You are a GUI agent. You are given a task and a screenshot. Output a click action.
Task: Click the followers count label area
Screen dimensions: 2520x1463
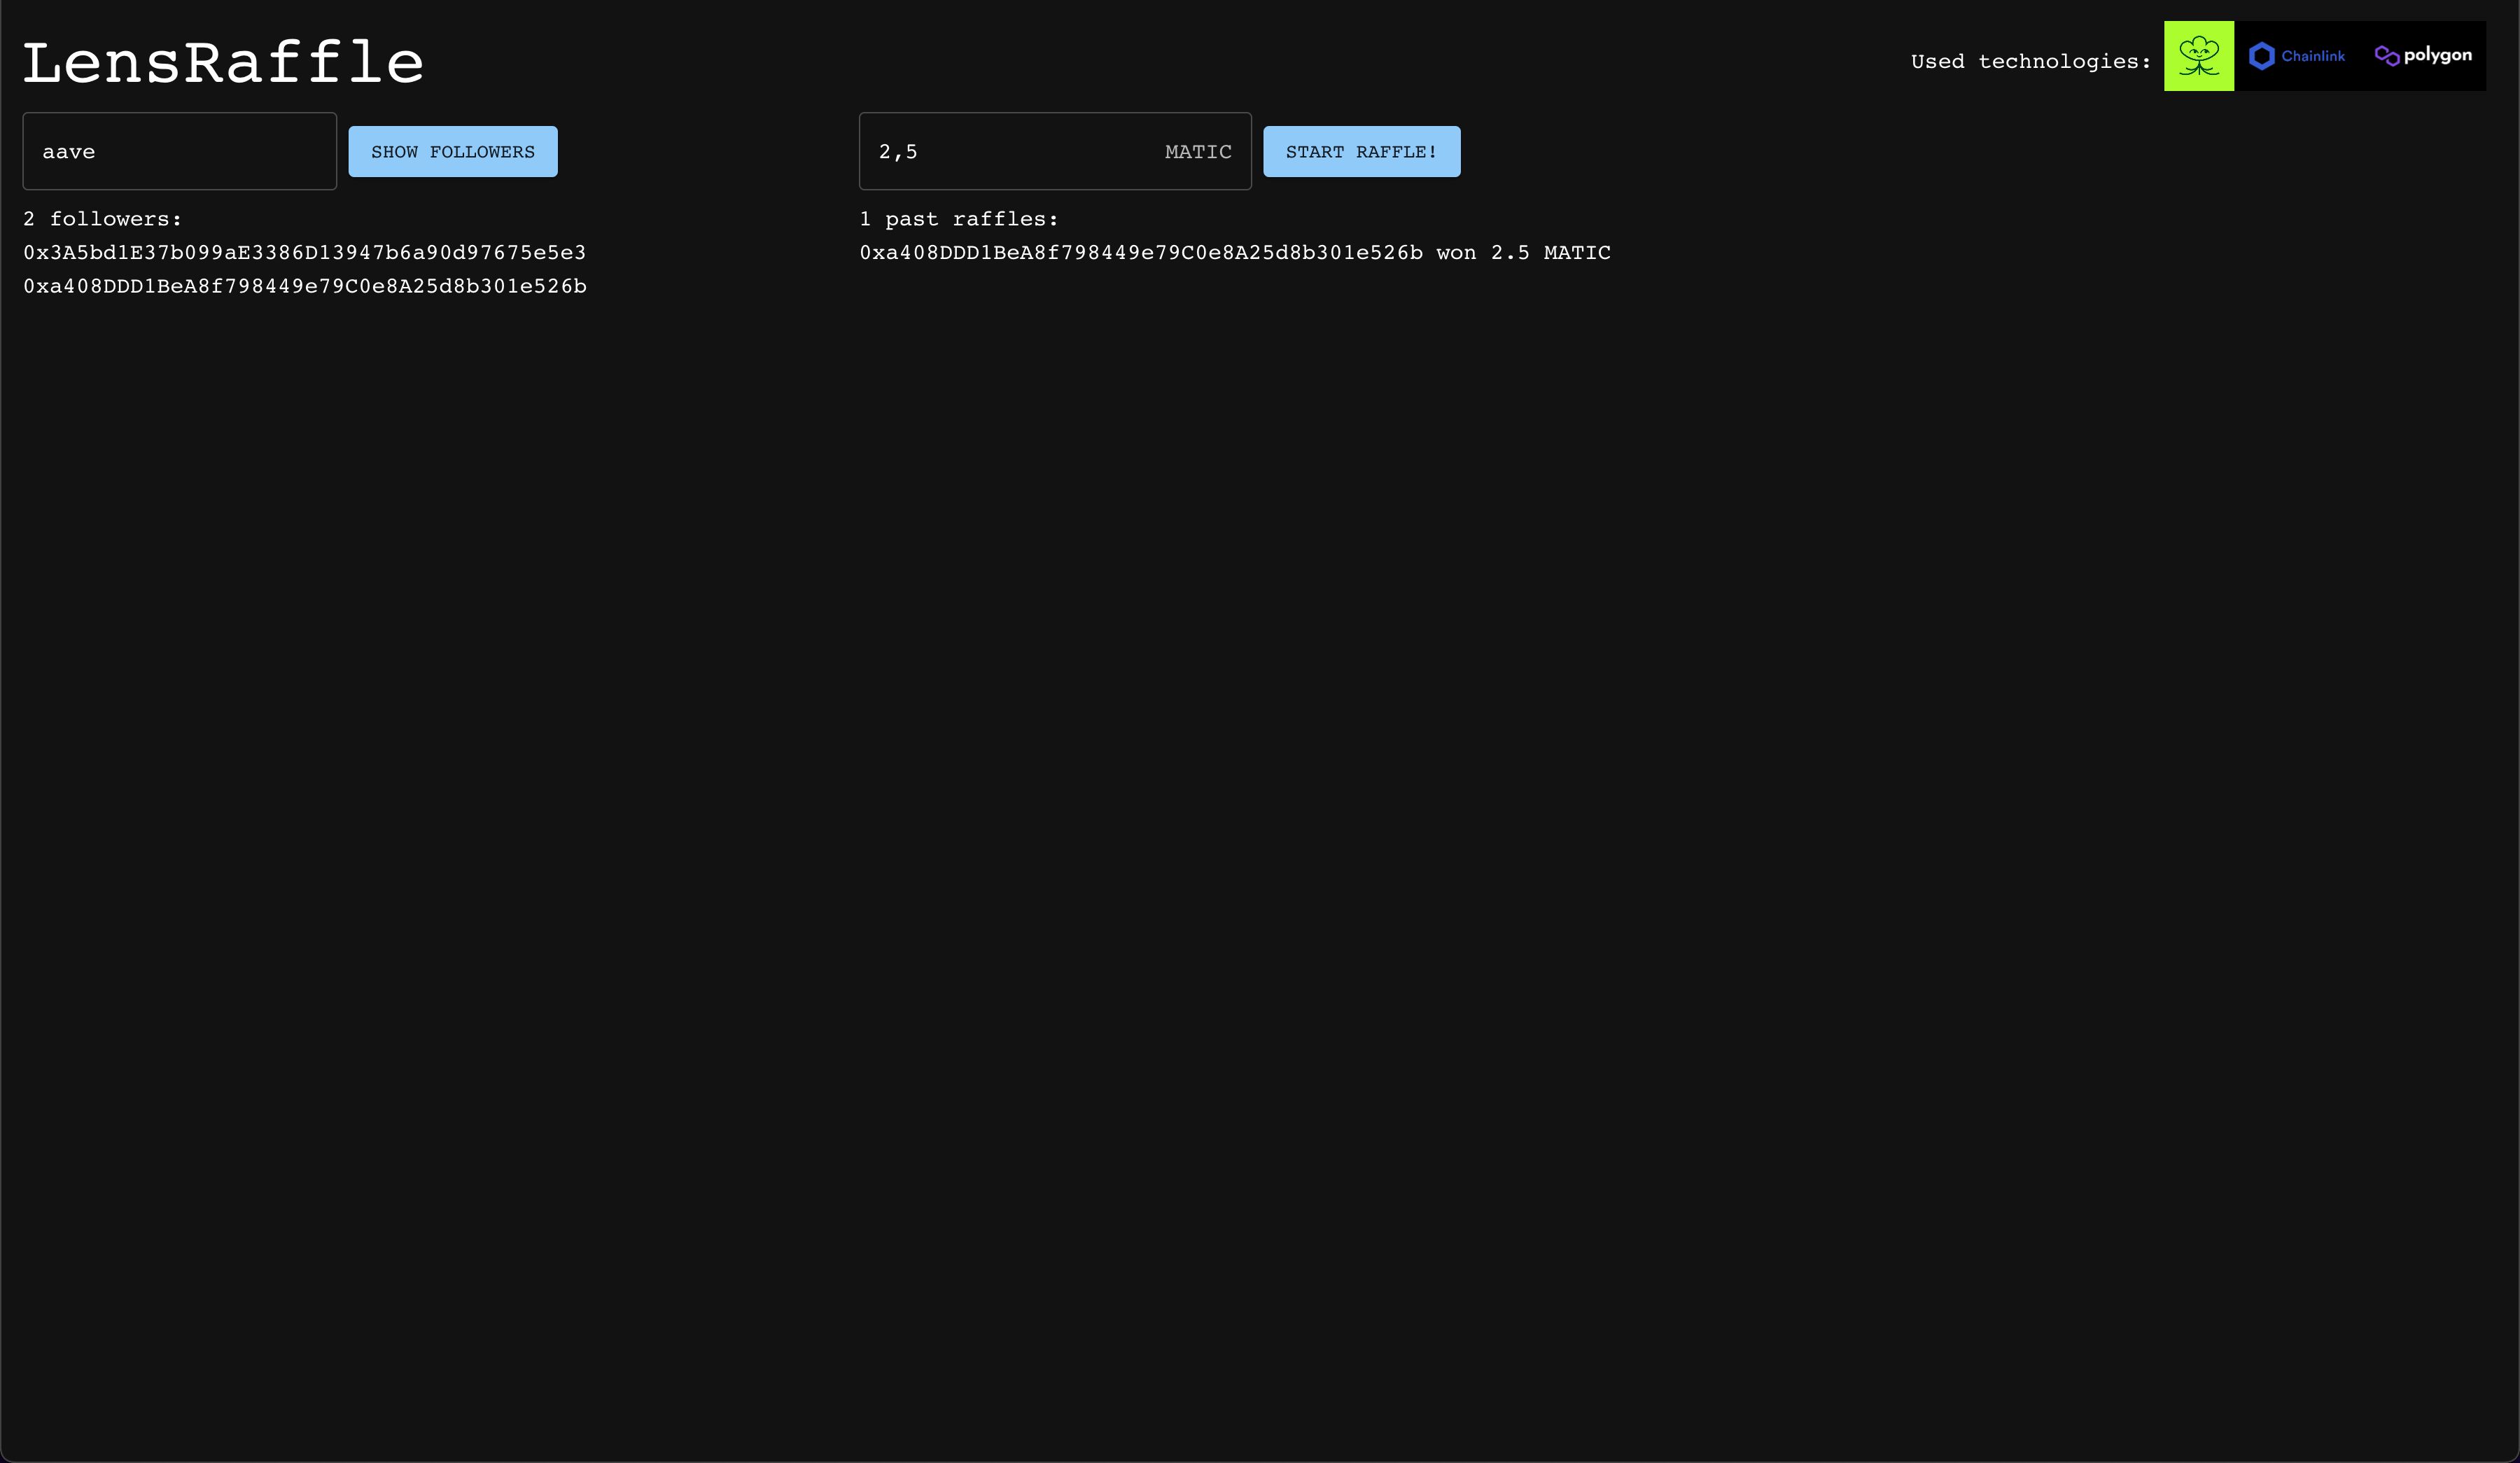(x=103, y=218)
